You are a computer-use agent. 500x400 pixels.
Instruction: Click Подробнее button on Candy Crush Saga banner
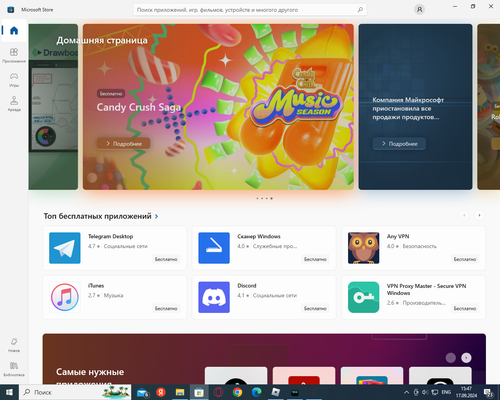point(124,143)
